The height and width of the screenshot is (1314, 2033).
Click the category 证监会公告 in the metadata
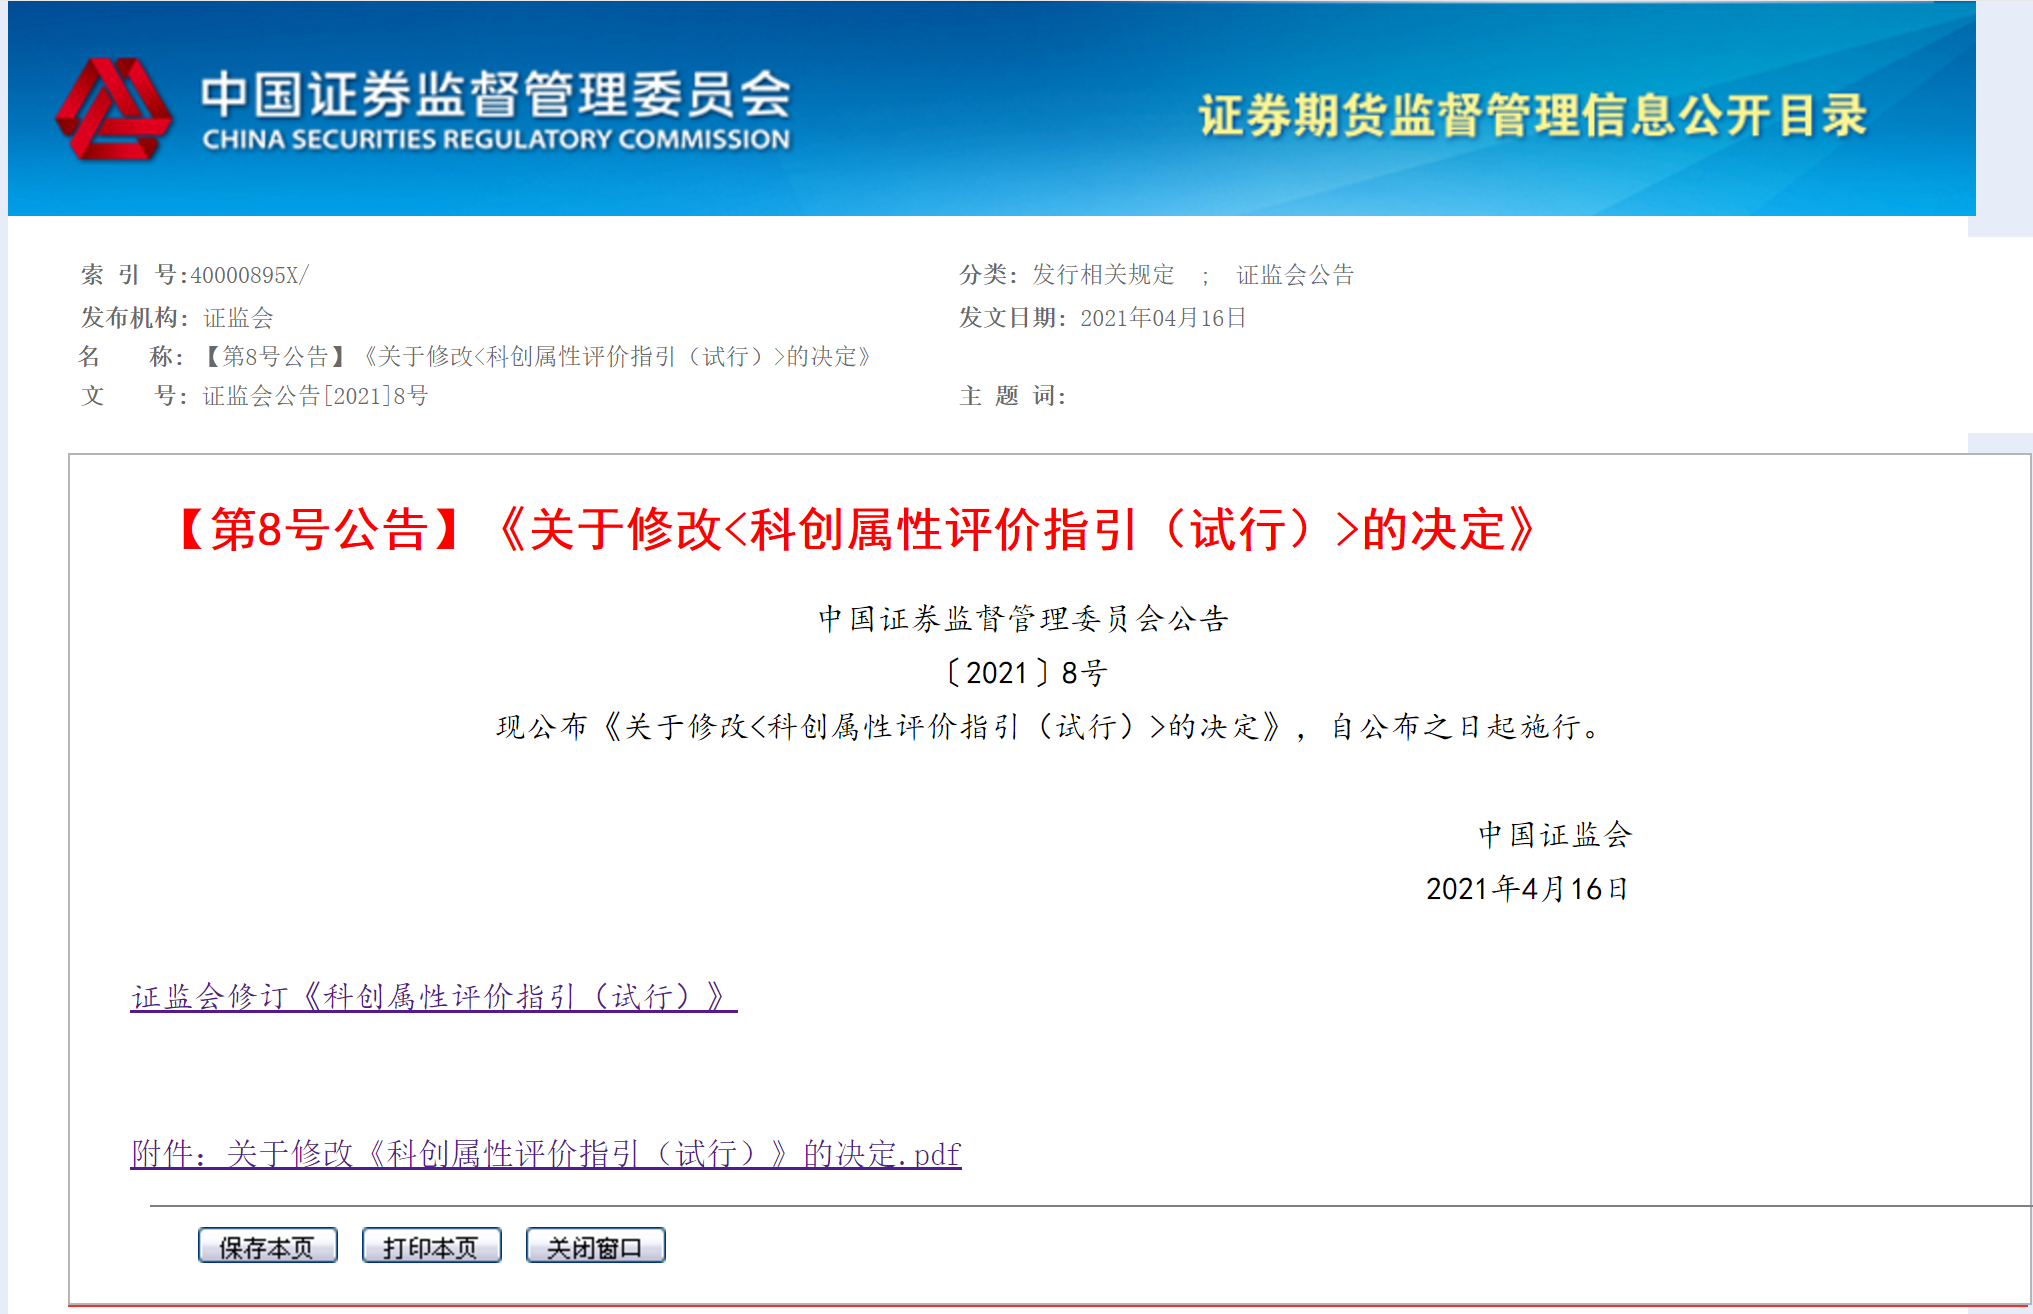[1295, 274]
